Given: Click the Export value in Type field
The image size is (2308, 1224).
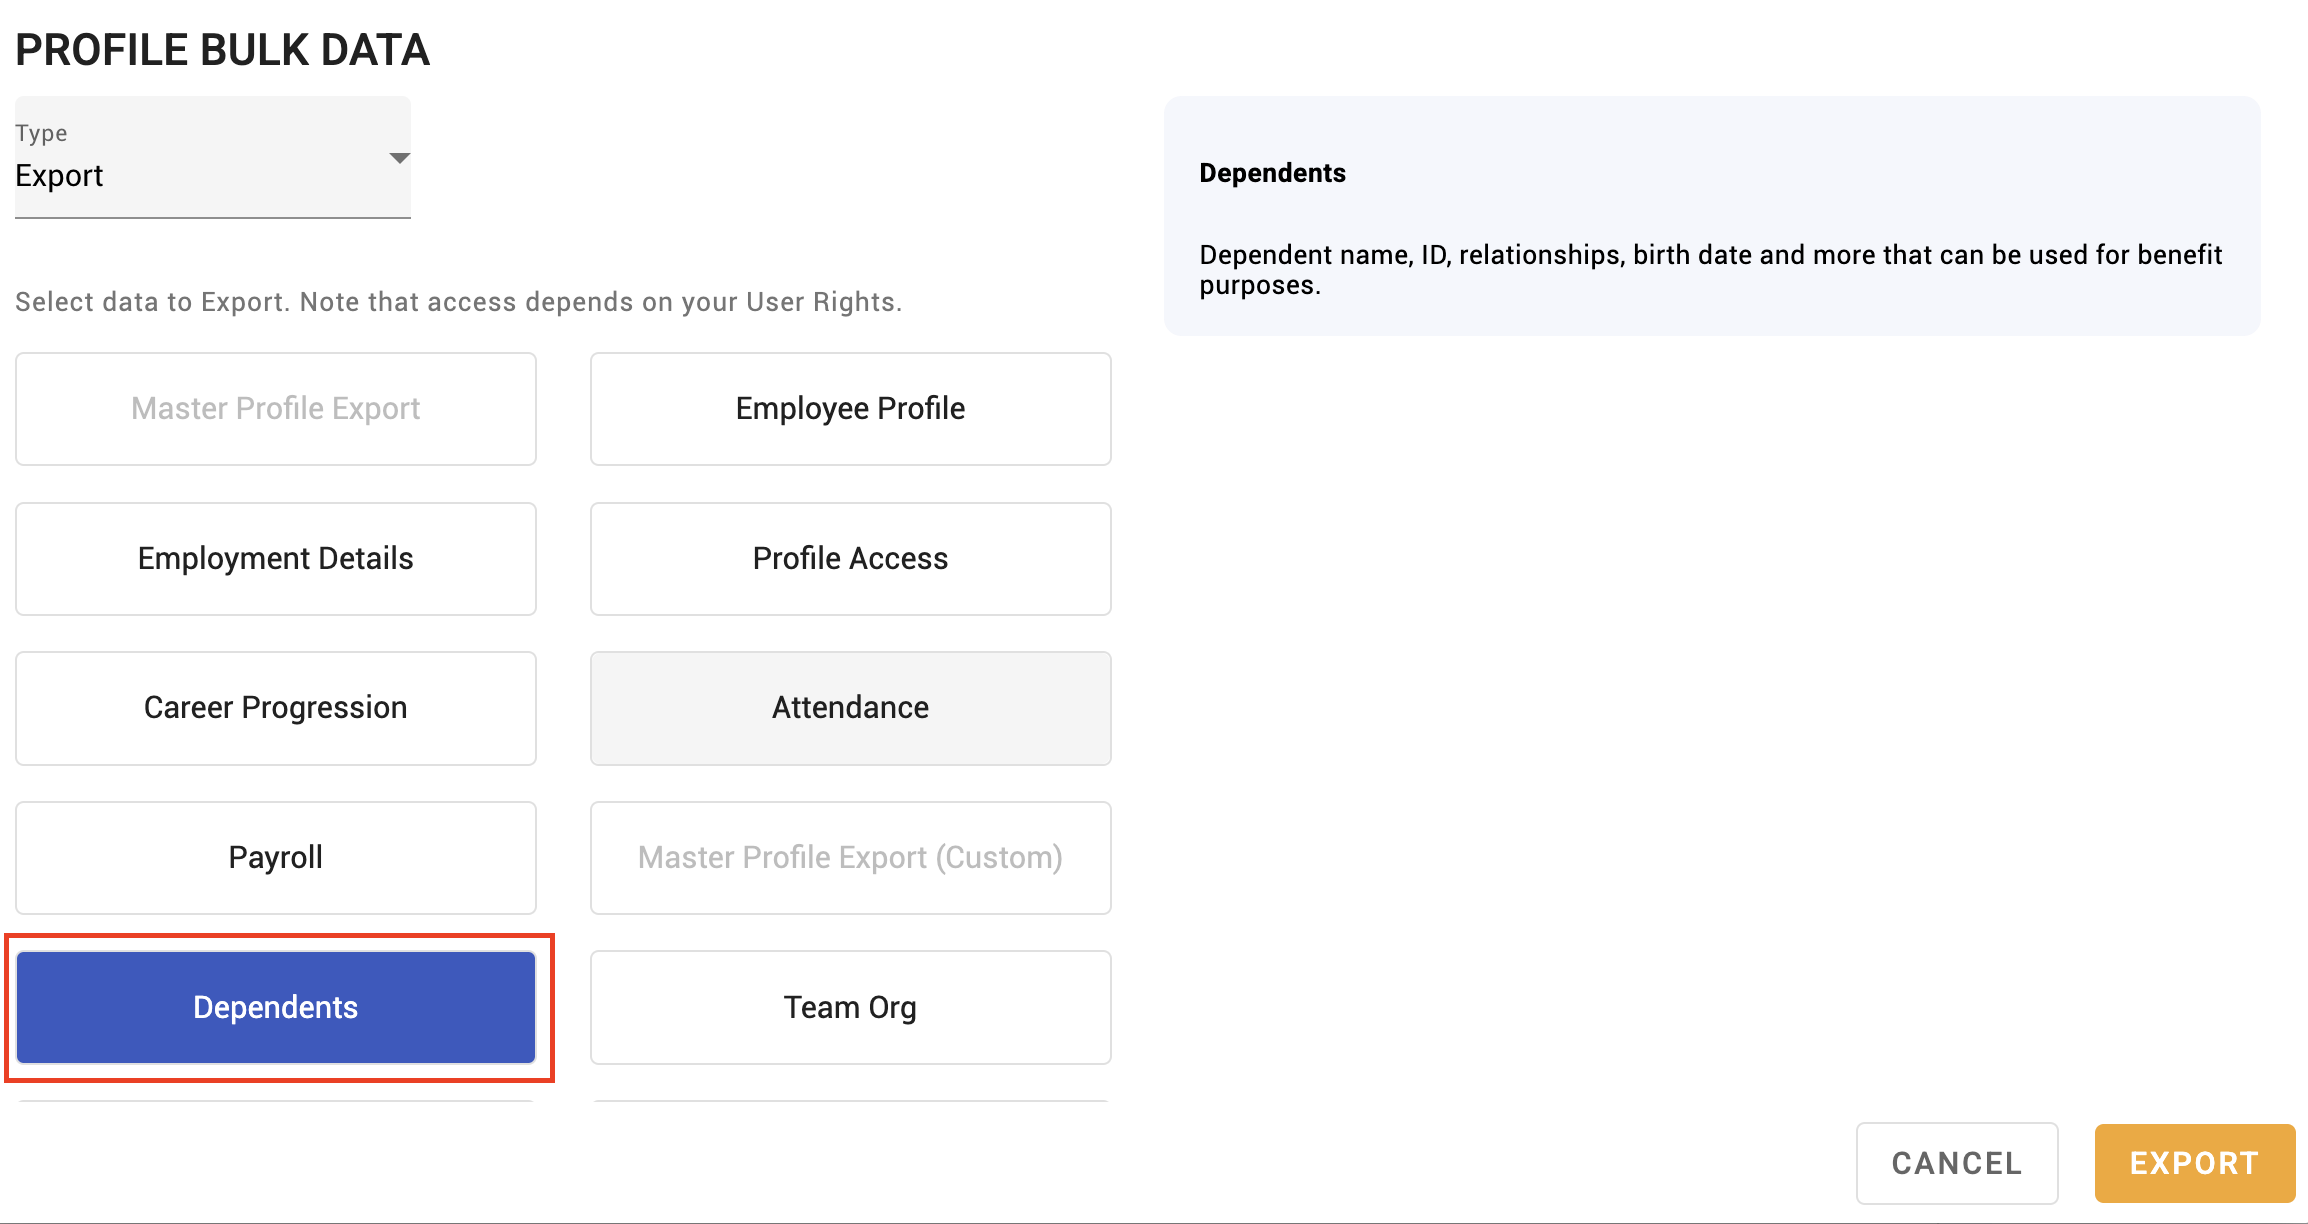Looking at the screenshot, I should 59,176.
